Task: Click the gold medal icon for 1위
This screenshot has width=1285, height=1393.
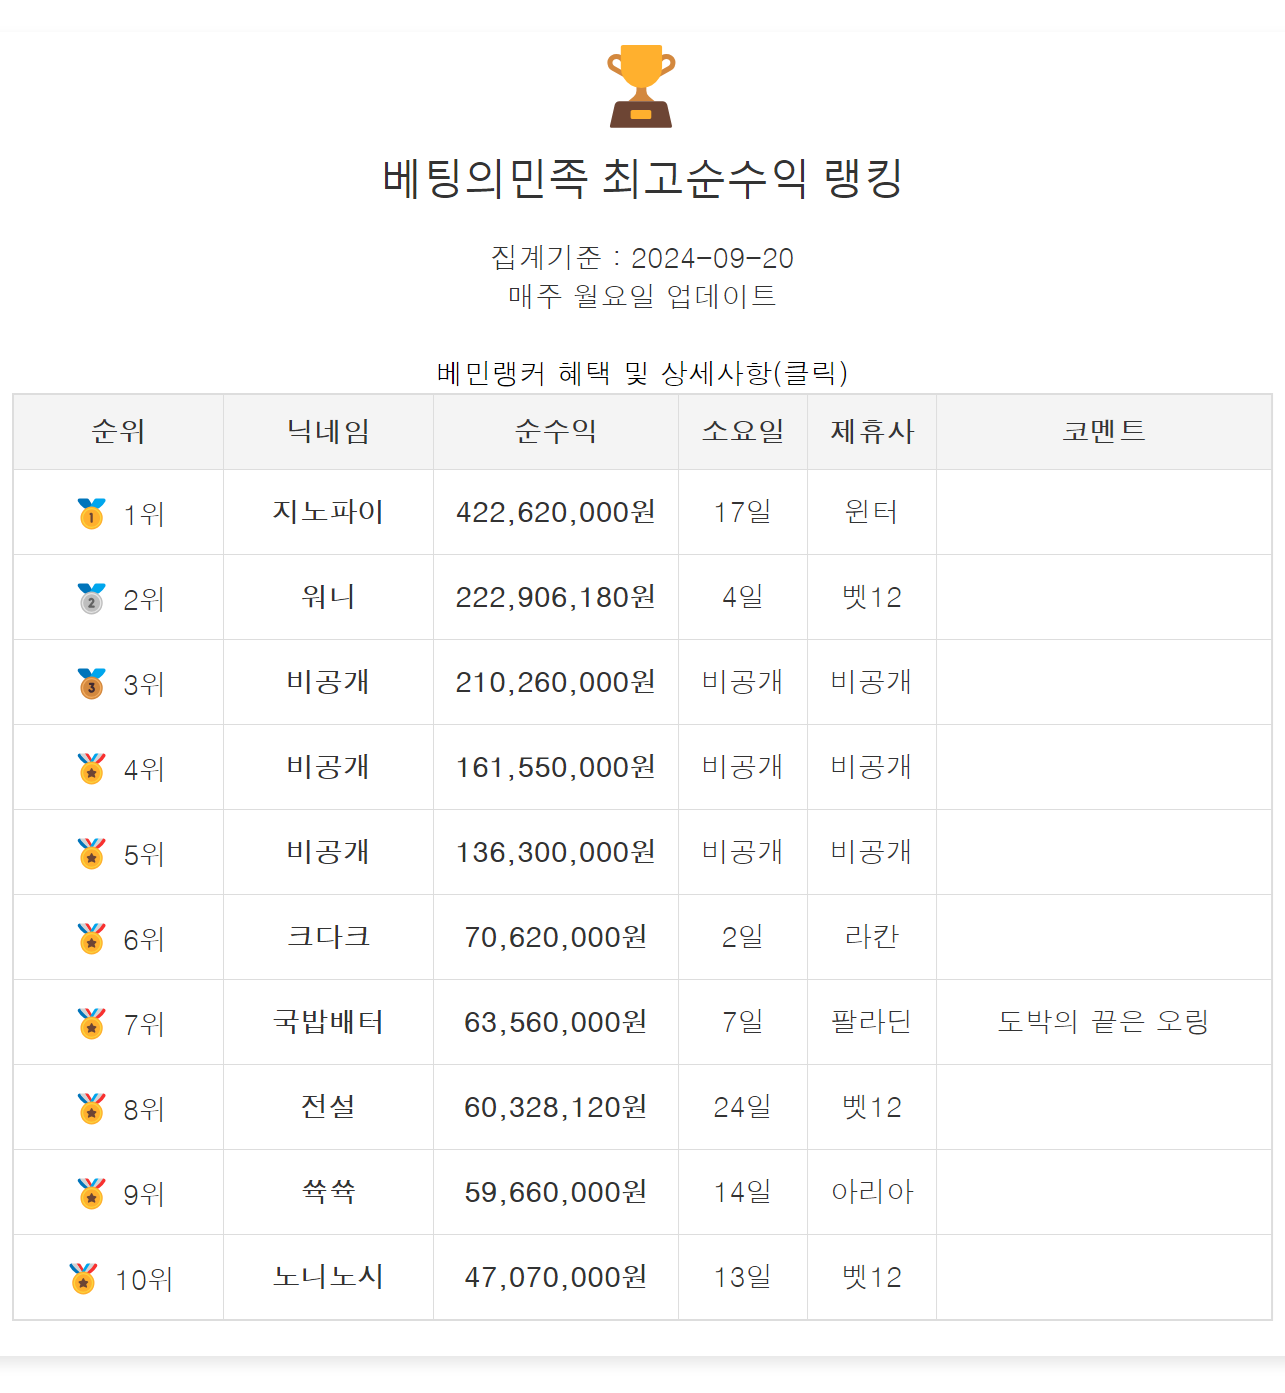Action: tap(91, 514)
